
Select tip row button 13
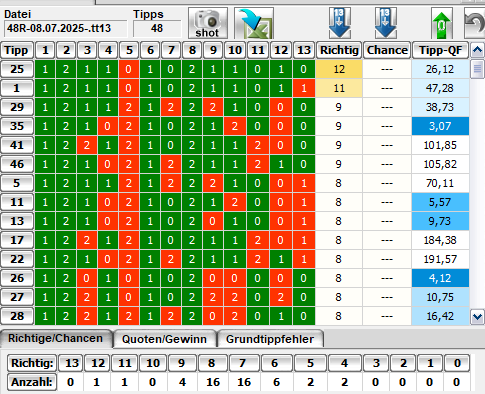(17, 221)
